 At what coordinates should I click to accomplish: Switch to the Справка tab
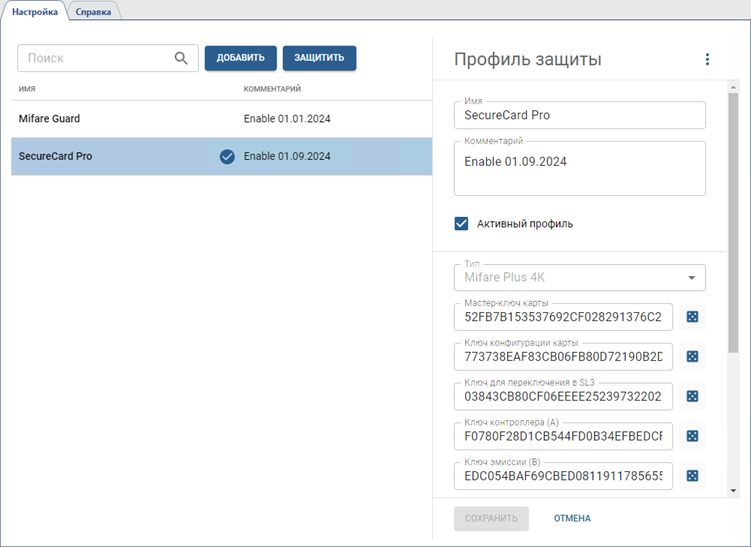click(x=95, y=11)
